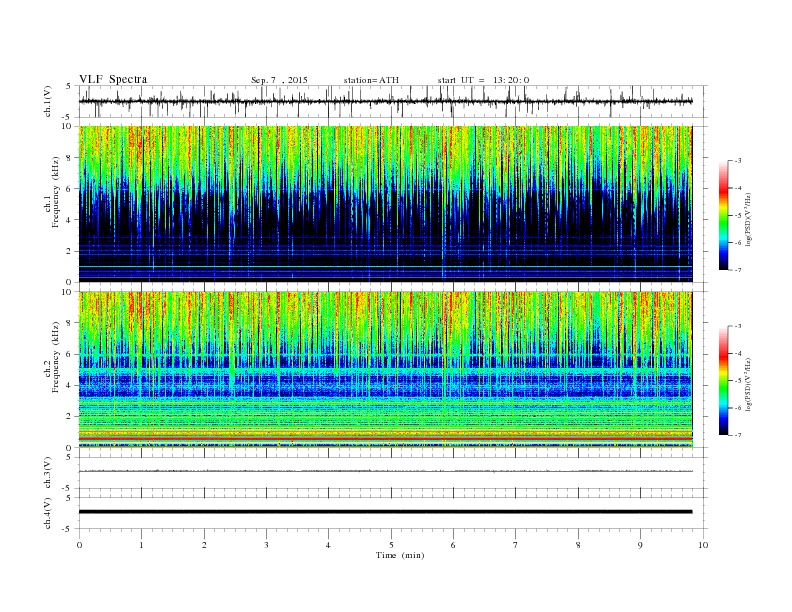Click inside the ch.1 spectrogram panel

pos(386,204)
